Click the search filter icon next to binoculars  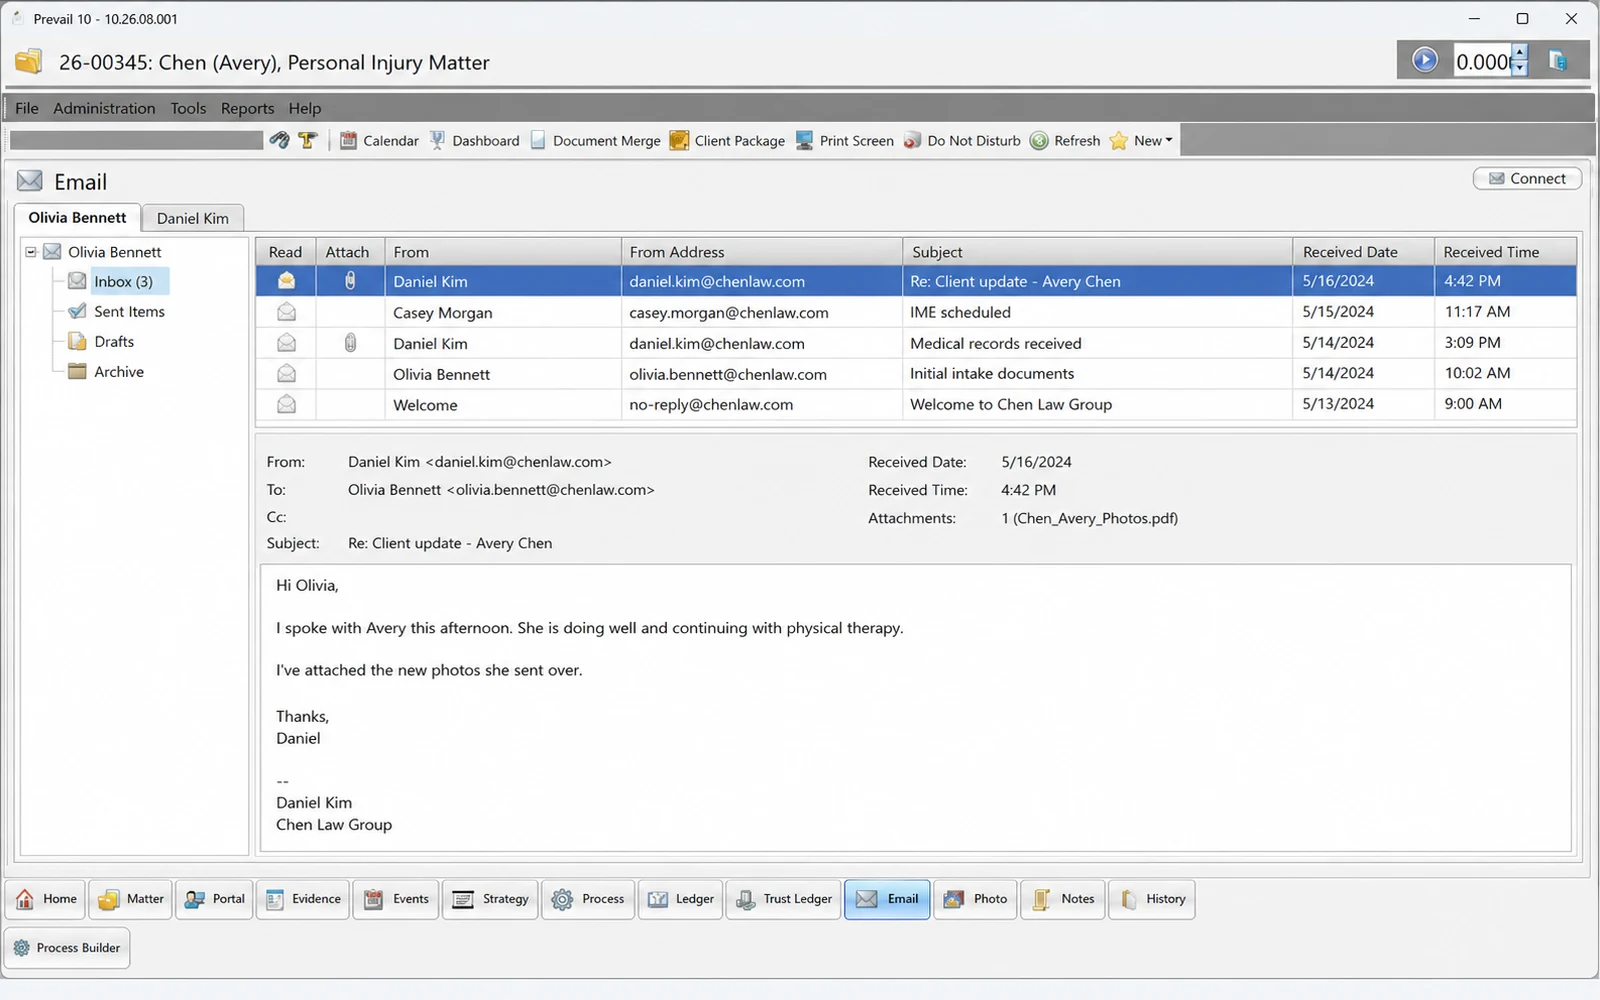coord(308,140)
